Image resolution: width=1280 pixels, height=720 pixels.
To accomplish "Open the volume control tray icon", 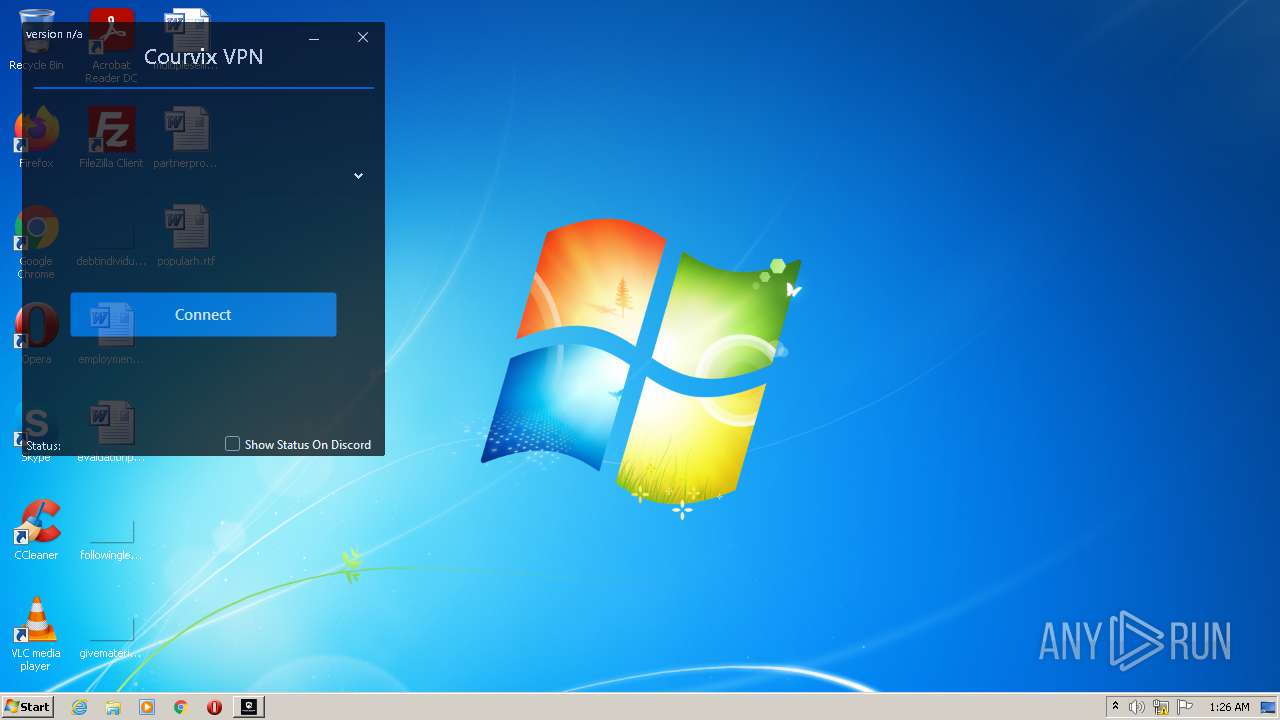I will click(1137, 707).
